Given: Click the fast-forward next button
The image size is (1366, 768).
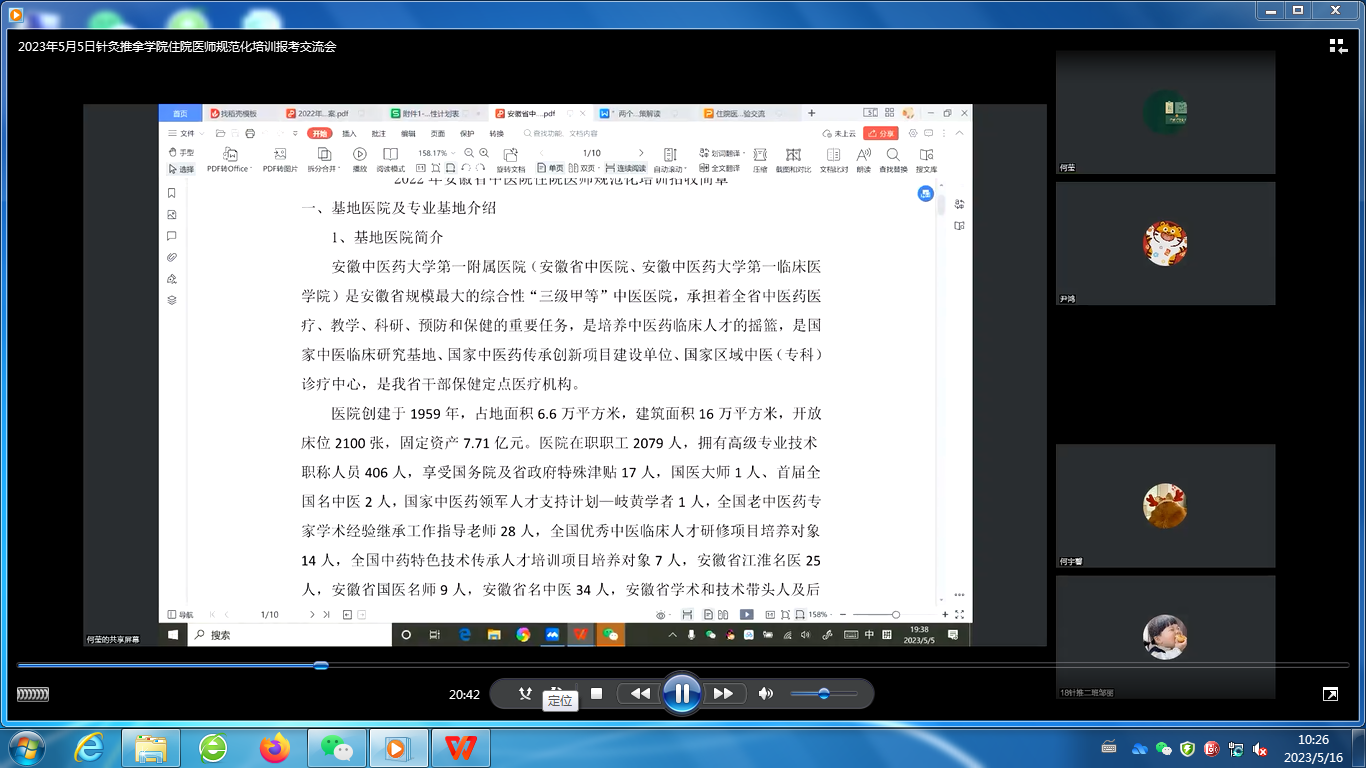Looking at the screenshot, I should tap(723, 694).
